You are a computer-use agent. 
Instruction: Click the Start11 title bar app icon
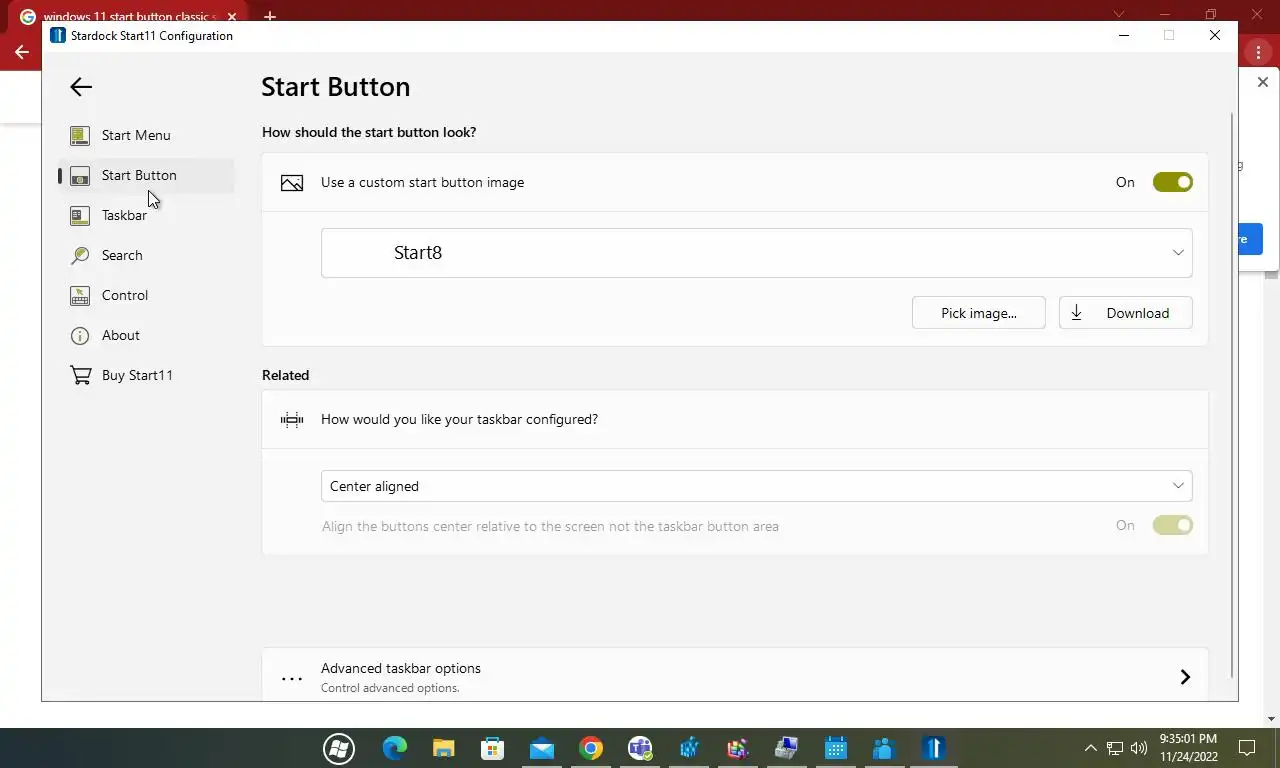[x=57, y=35]
